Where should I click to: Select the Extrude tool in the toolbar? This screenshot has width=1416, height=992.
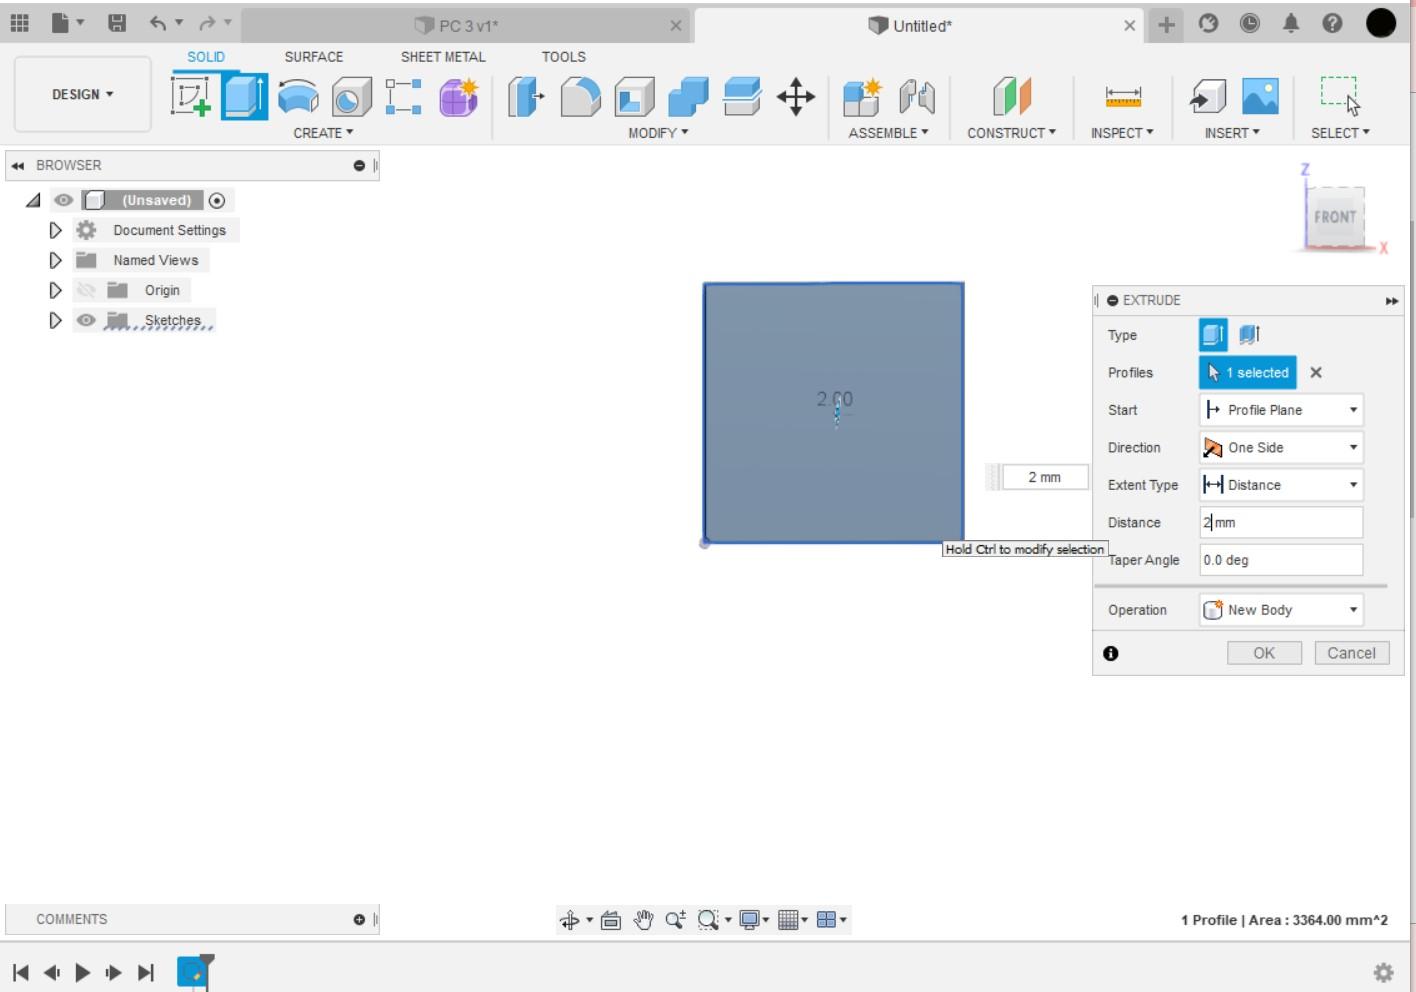click(x=244, y=97)
